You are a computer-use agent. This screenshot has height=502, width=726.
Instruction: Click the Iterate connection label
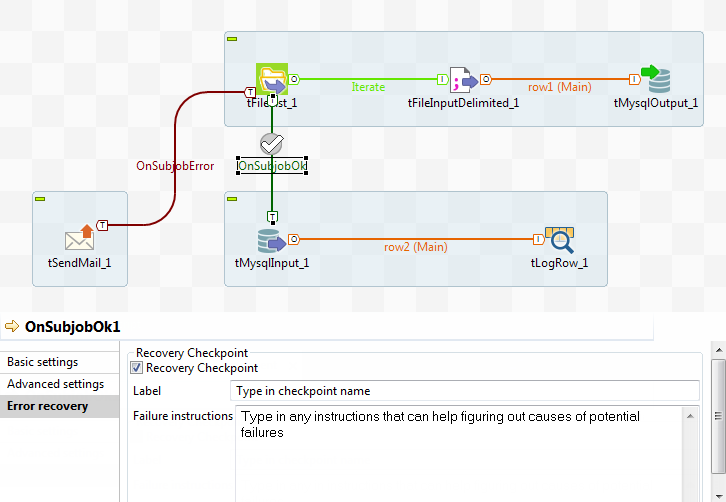coord(368,87)
